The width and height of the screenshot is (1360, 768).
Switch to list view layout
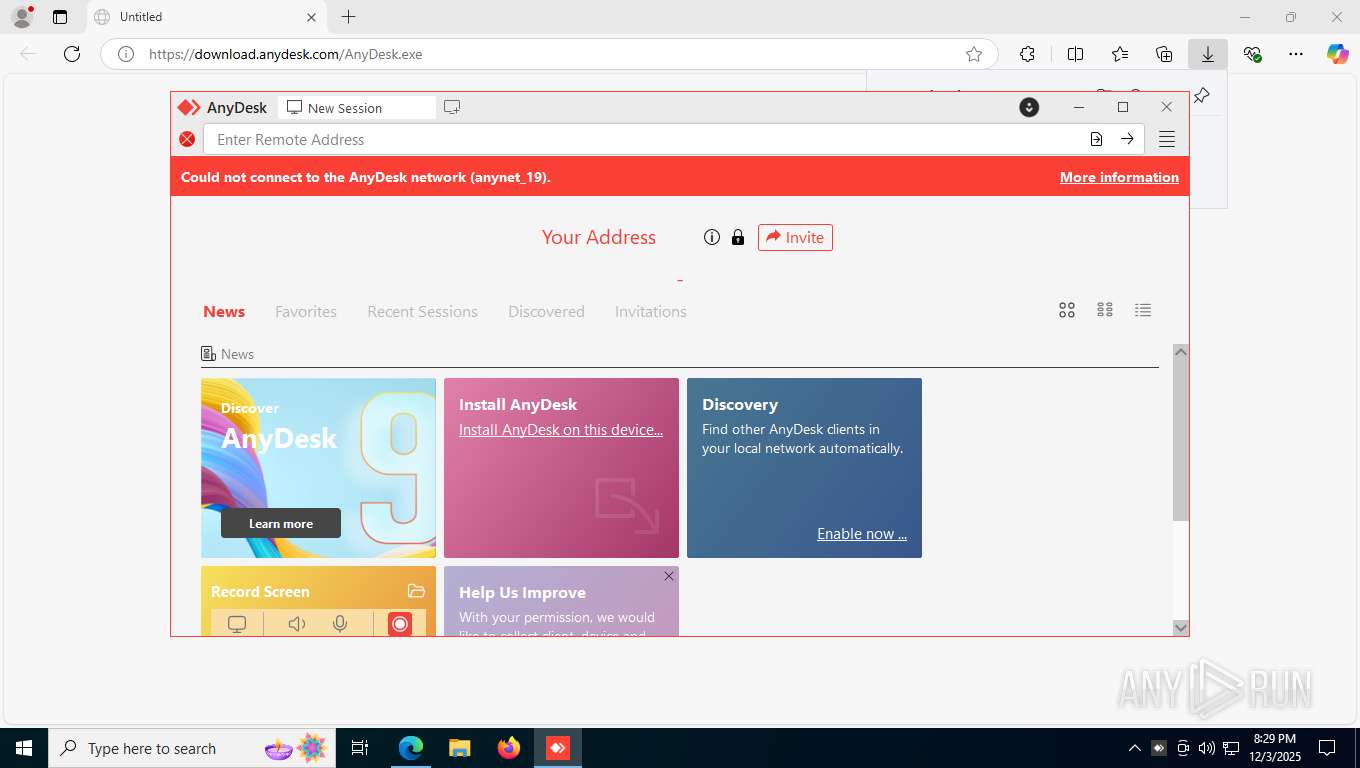[1143, 310]
